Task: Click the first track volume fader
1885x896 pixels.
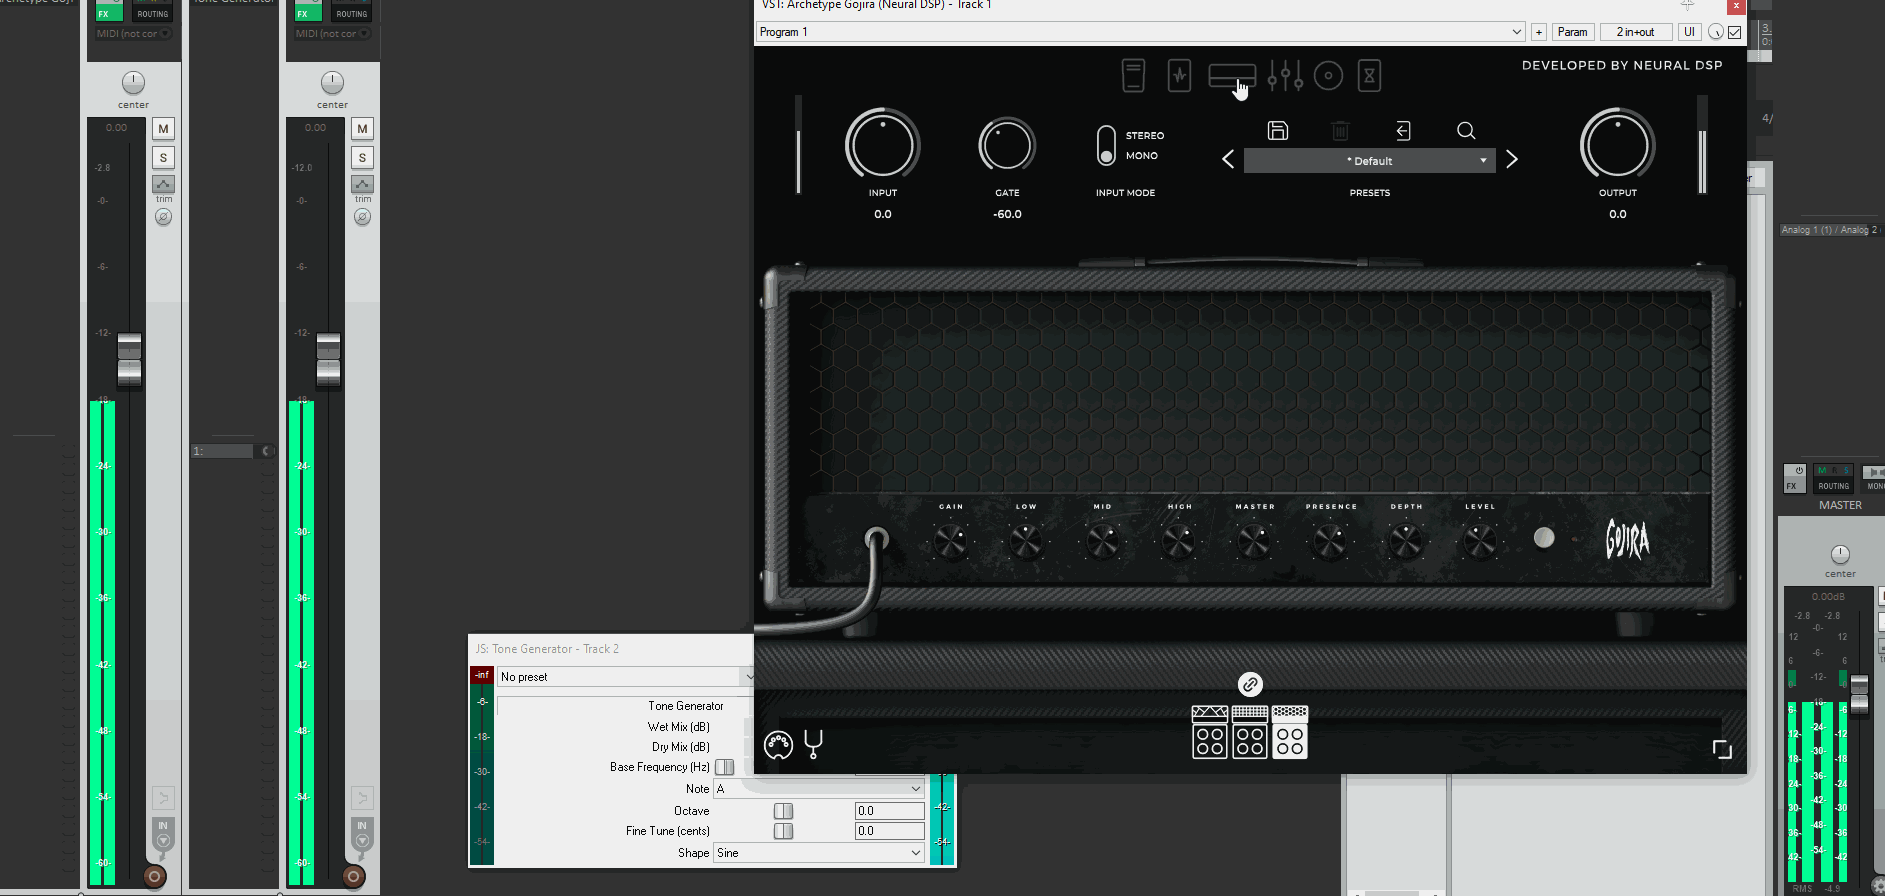Action: point(130,360)
